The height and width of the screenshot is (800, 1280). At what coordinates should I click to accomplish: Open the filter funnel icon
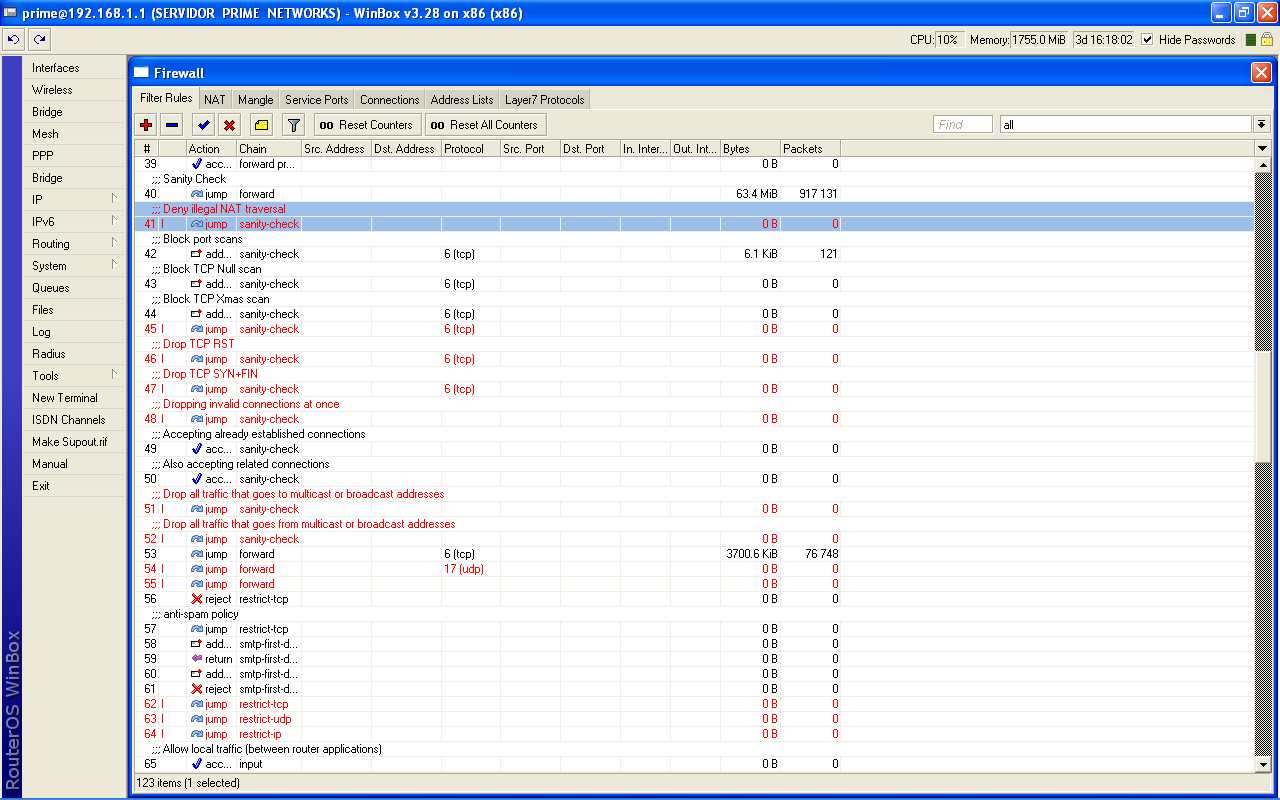(x=293, y=125)
